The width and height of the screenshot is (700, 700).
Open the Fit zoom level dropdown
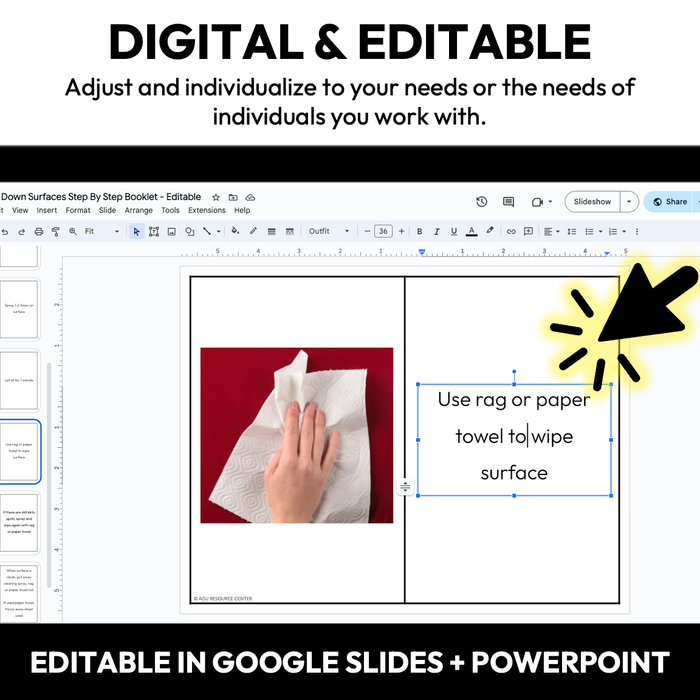tap(100, 231)
